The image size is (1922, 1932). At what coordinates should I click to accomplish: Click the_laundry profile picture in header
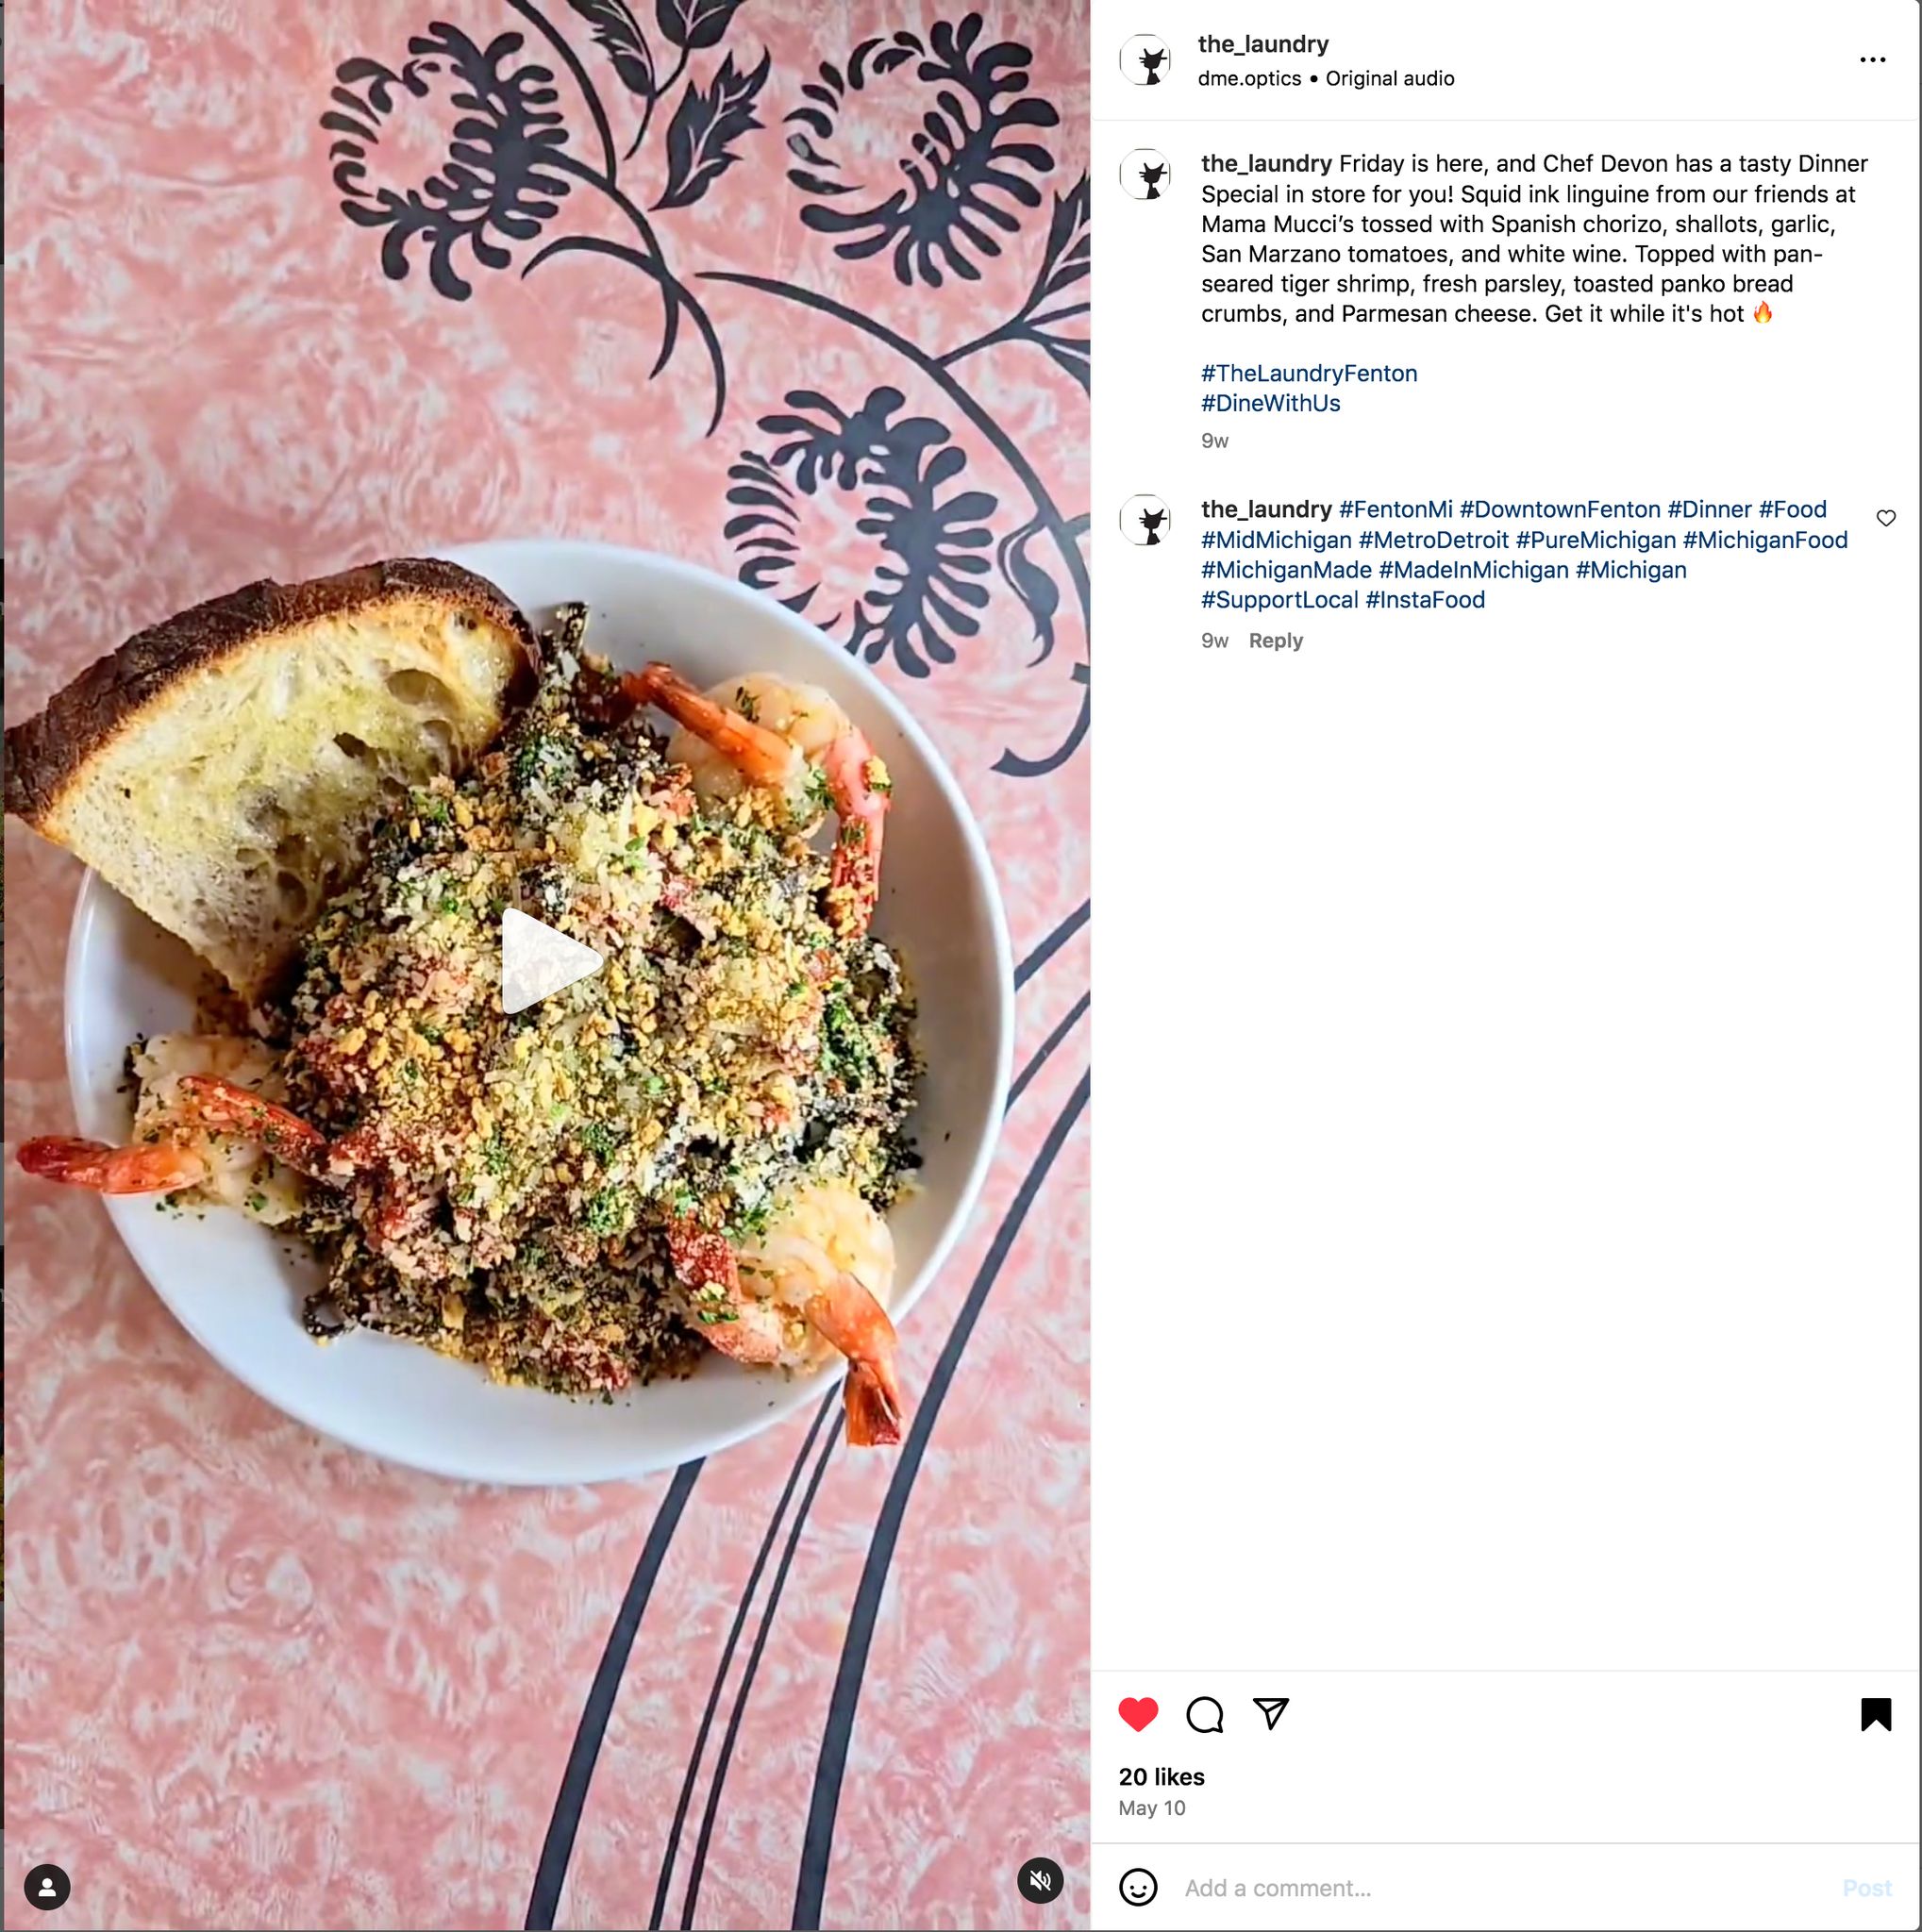(1145, 60)
